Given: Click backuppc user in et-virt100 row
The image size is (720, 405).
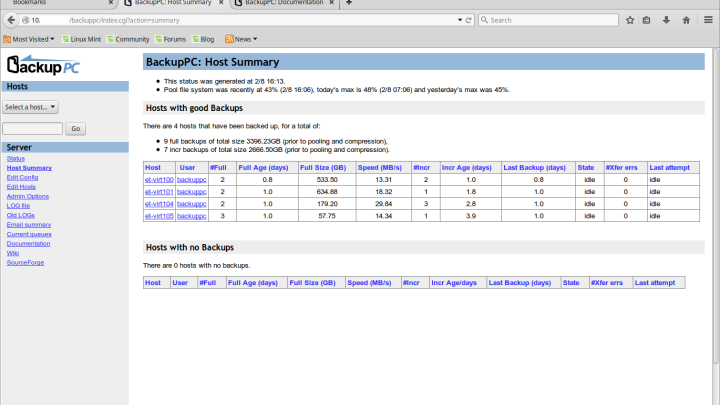Looking at the screenshot, I should pos(191,180).
